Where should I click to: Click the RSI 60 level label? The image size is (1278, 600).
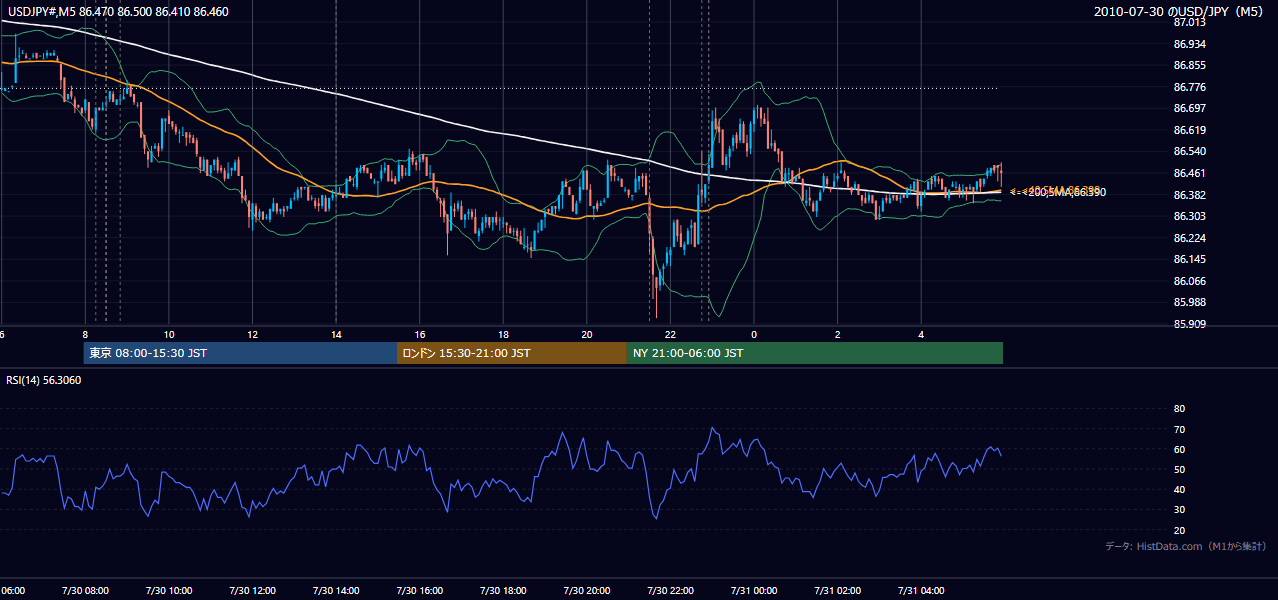coord(1179,449)
